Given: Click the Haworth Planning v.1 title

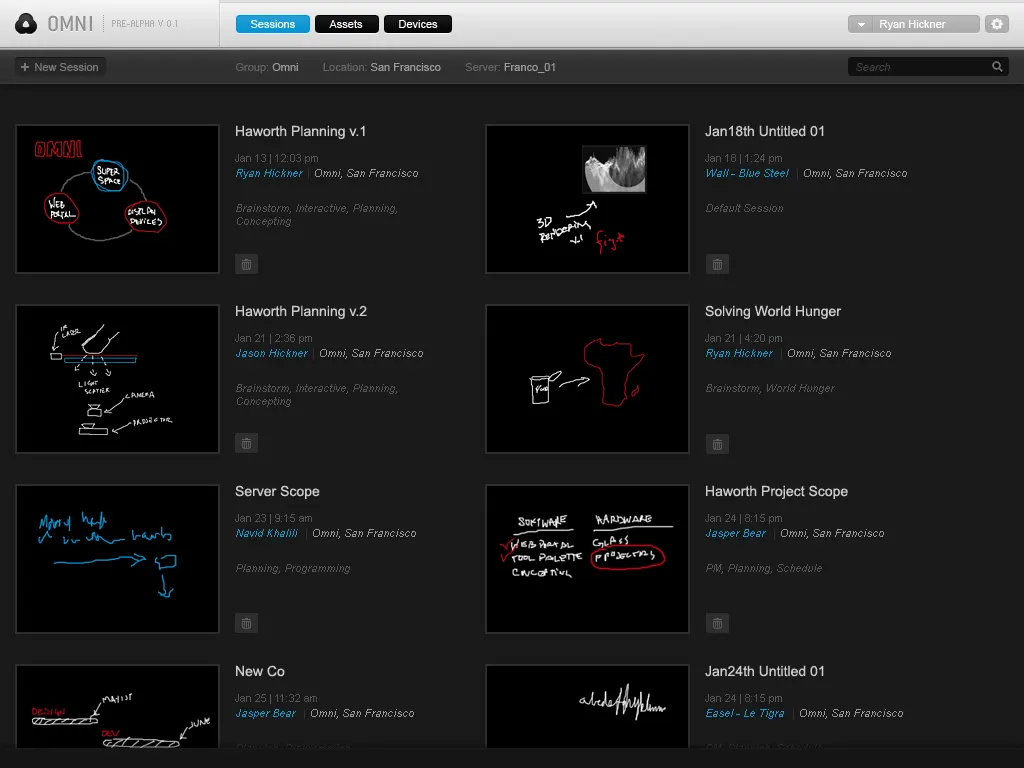Looking at the screenshot, I should (300, 131).
